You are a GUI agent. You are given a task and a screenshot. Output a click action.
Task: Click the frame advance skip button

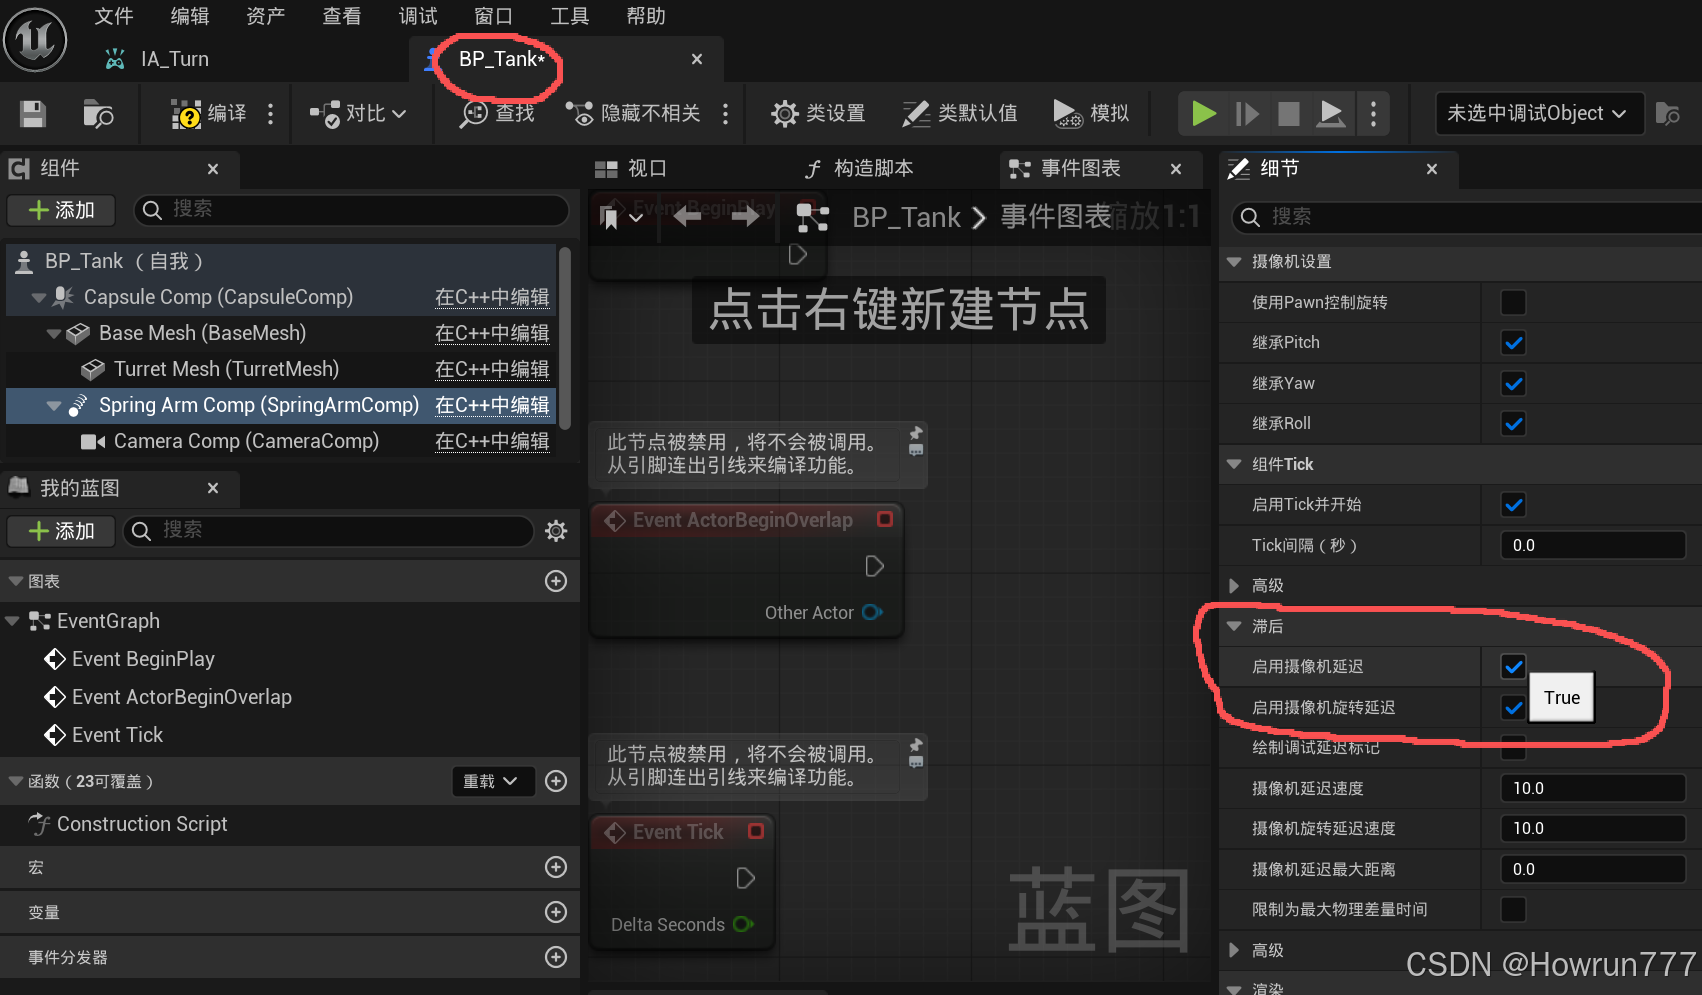[1247, 114]
